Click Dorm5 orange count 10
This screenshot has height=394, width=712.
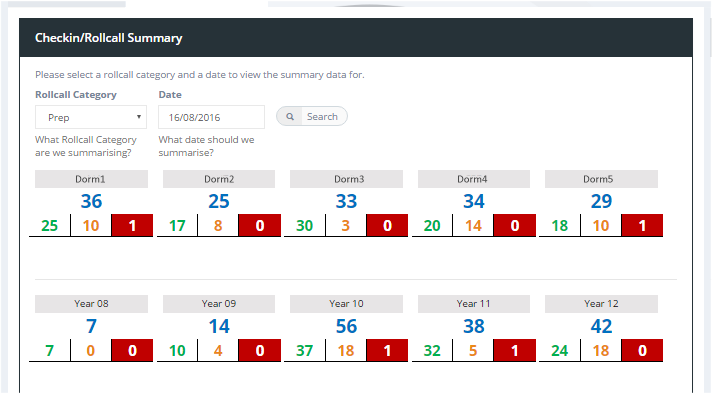tap(601, 226)
